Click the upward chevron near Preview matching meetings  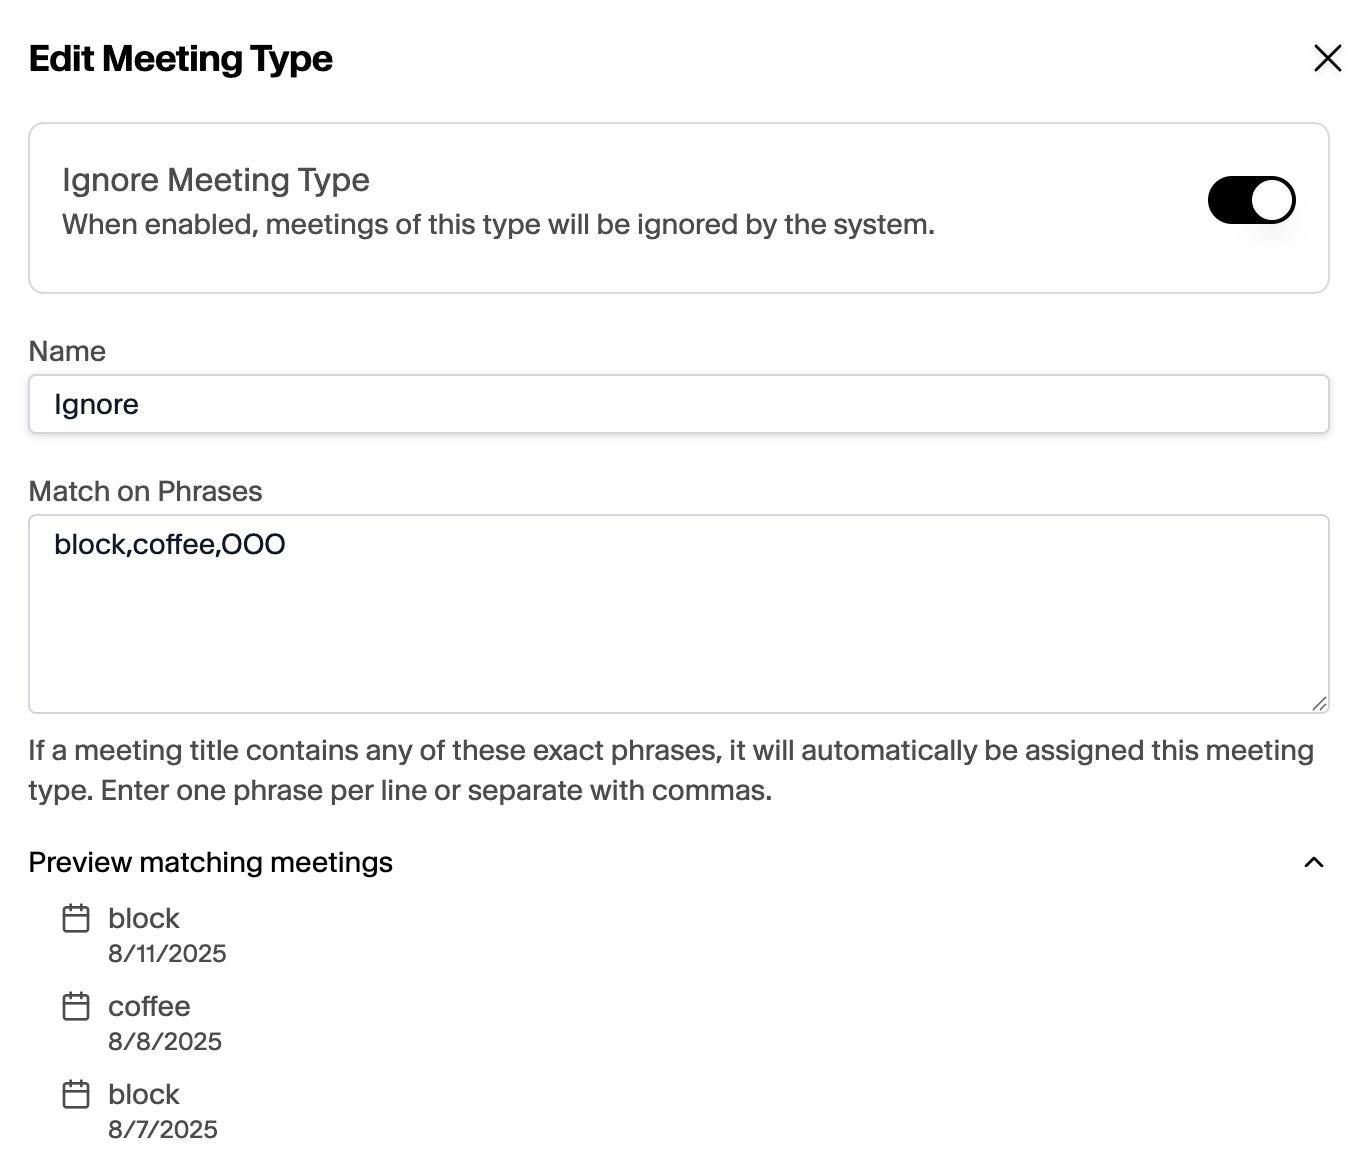(1316, 861)
